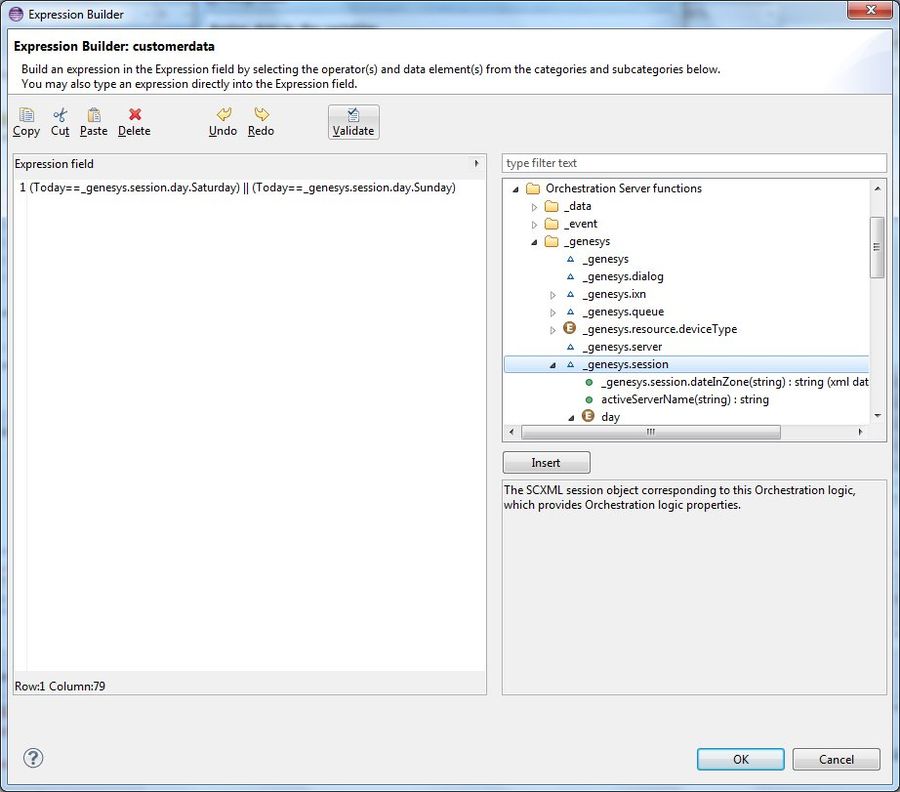Click the Redo arrow icon
Image resolution: width=900 pixels, height=792 pixels.
pyautogui.click(x=261, y=114)
